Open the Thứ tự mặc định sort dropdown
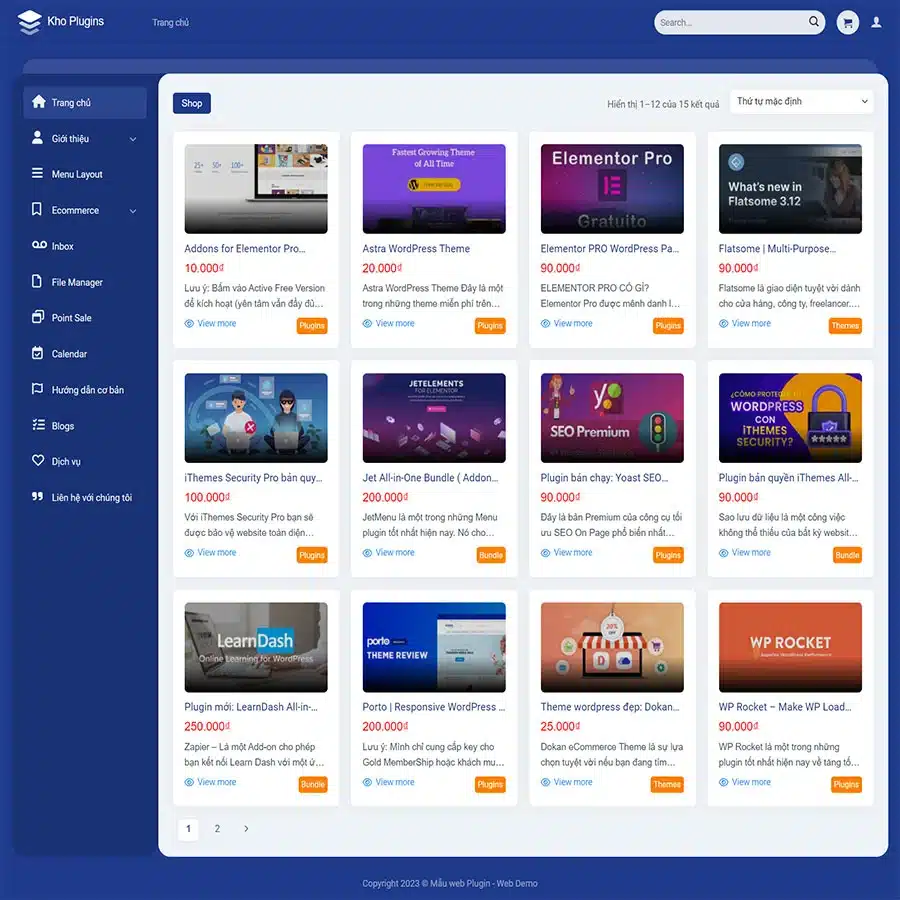900x900 pixels. [801, 101]
